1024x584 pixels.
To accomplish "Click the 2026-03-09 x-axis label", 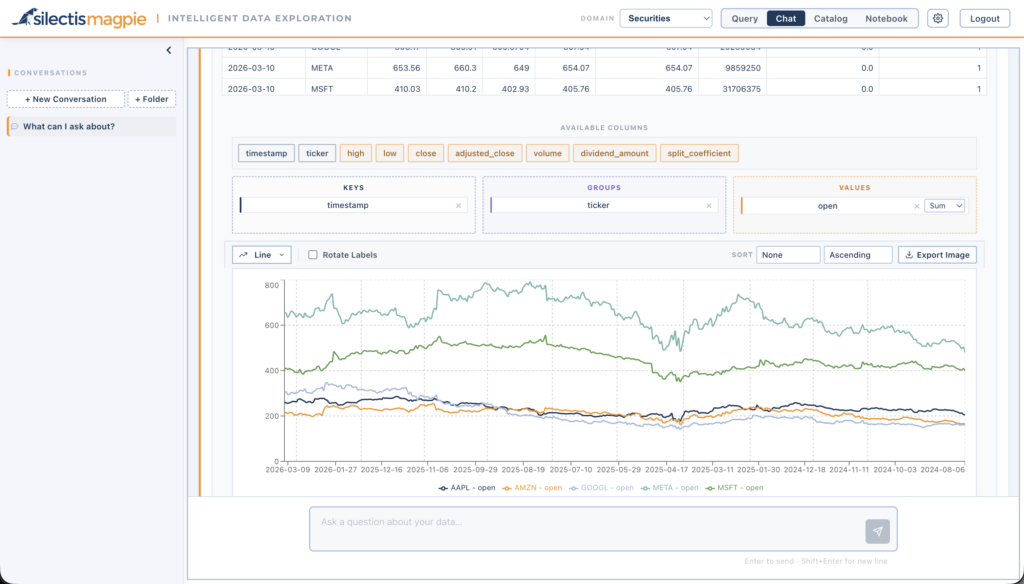I will (287, 470).
